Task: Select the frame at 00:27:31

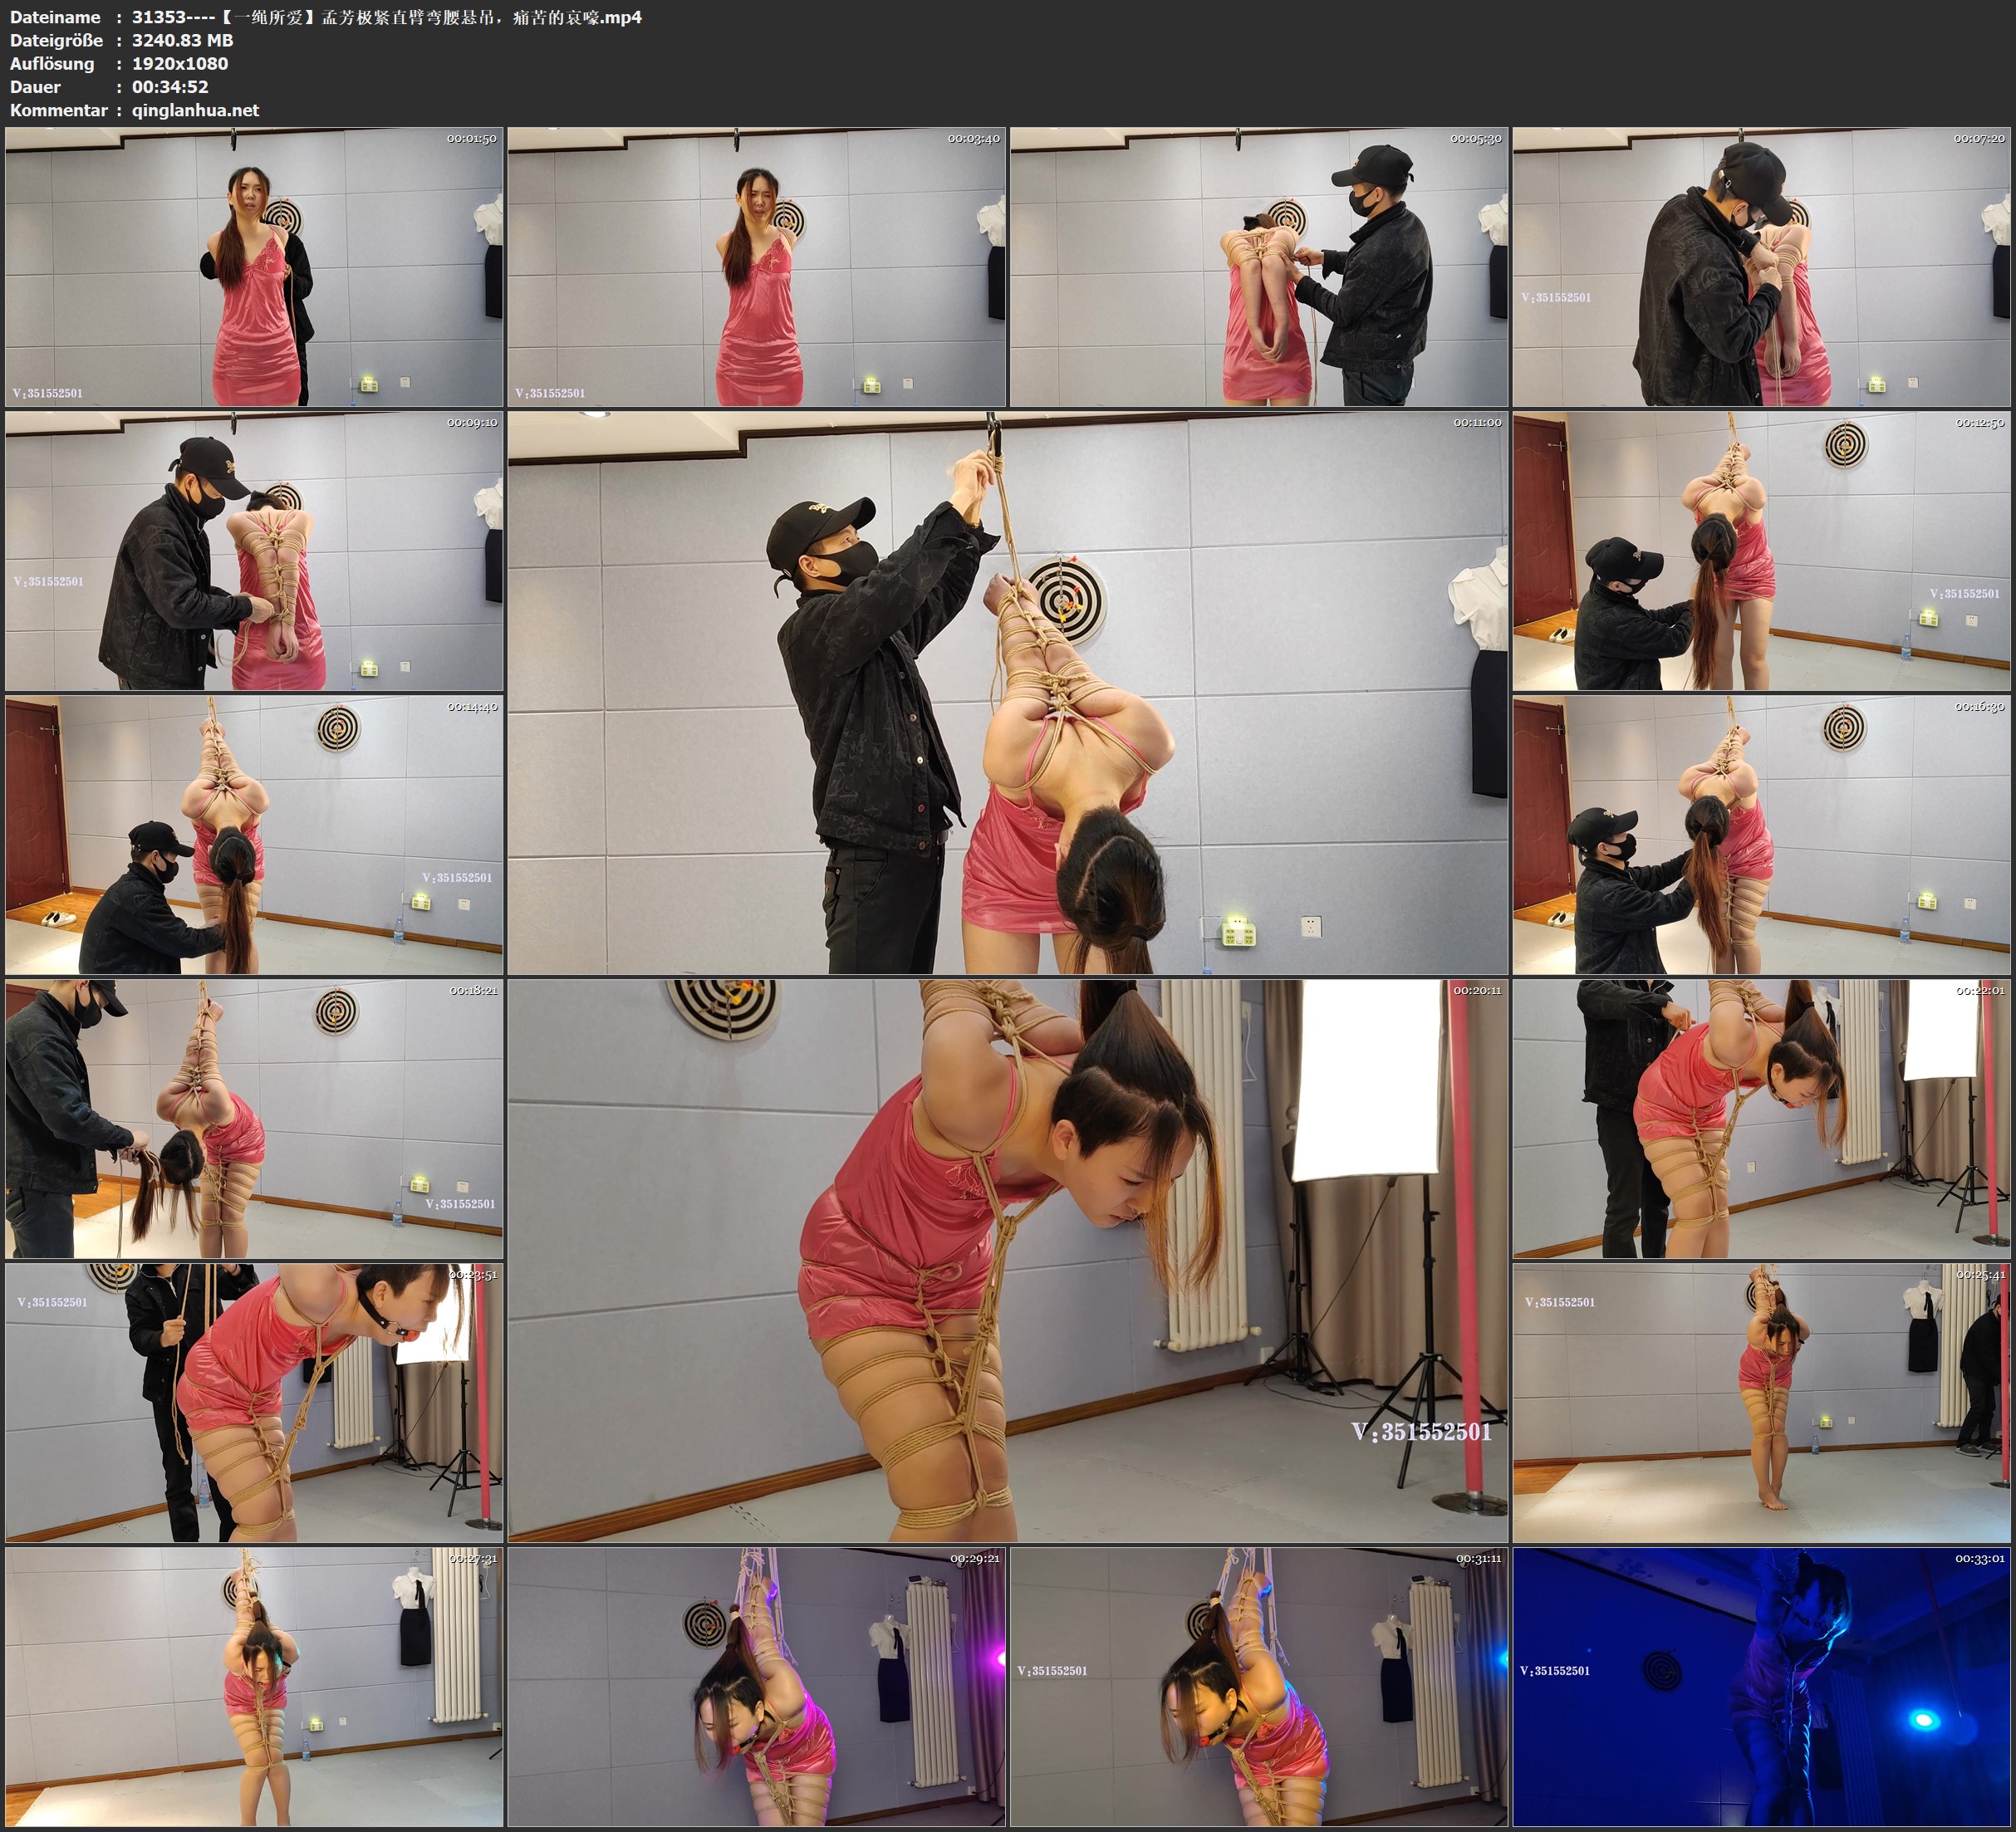Action: [x=254, y=1687]
